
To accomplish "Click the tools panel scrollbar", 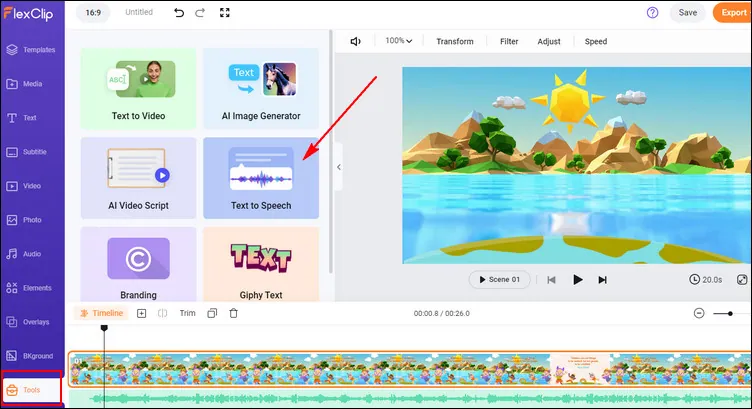I will point(330,152).
